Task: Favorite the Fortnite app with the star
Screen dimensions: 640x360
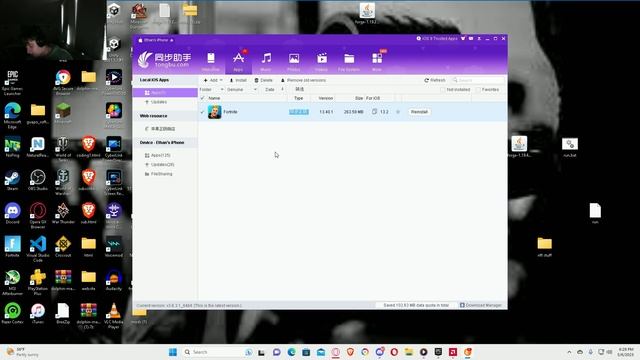Action: click(x=398, y=112)
